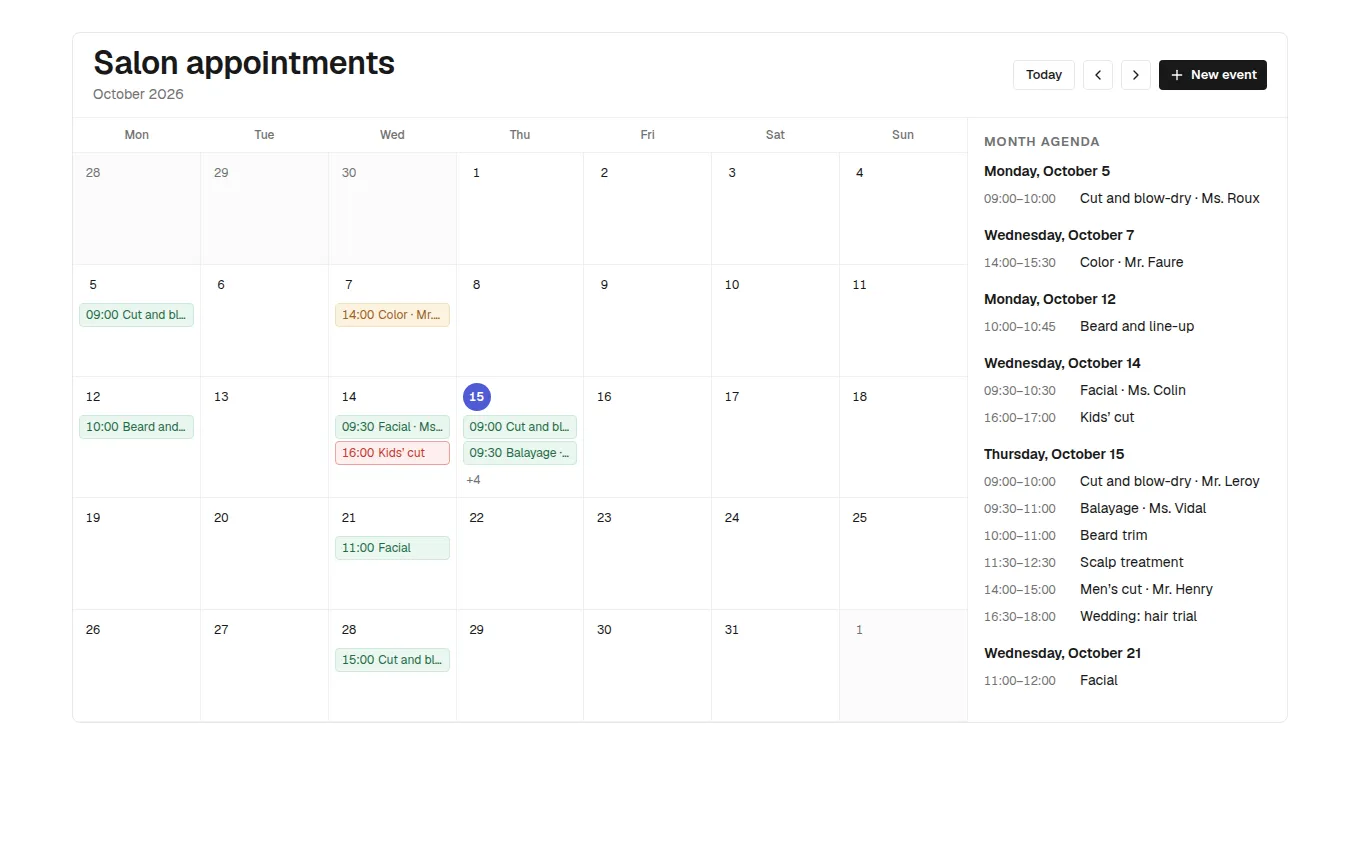Click agenda entry Cut and blow-dry · Ms. Roux

click(1127, 199)
